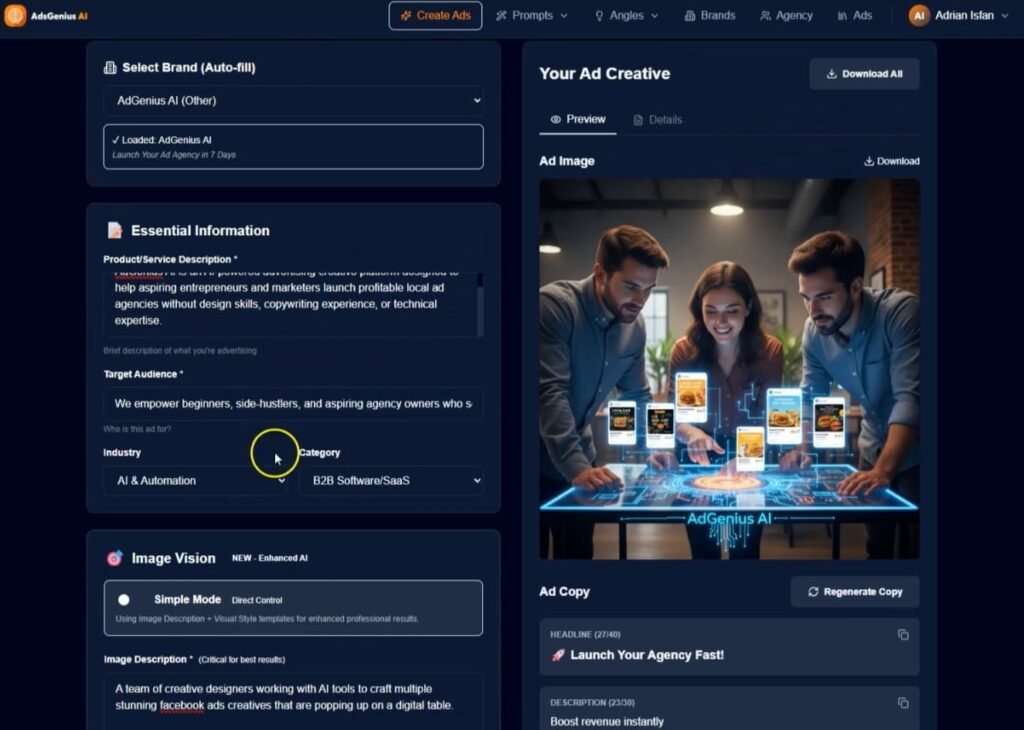Copy the headline with the copy icon
The image size is (1024, 730).
[x=903, y=634]
